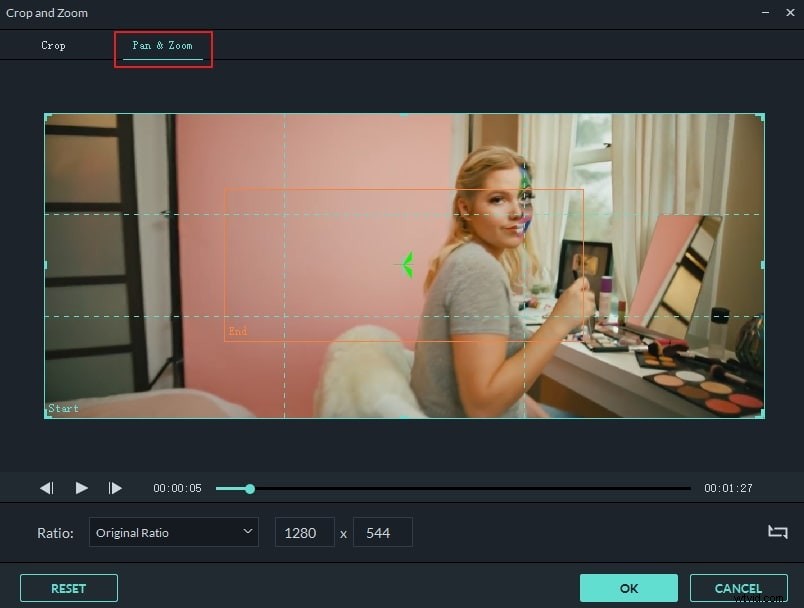This screenshot has height=608, width=804.
Task: Switch to the Crop tab
Action: point(53,45)
